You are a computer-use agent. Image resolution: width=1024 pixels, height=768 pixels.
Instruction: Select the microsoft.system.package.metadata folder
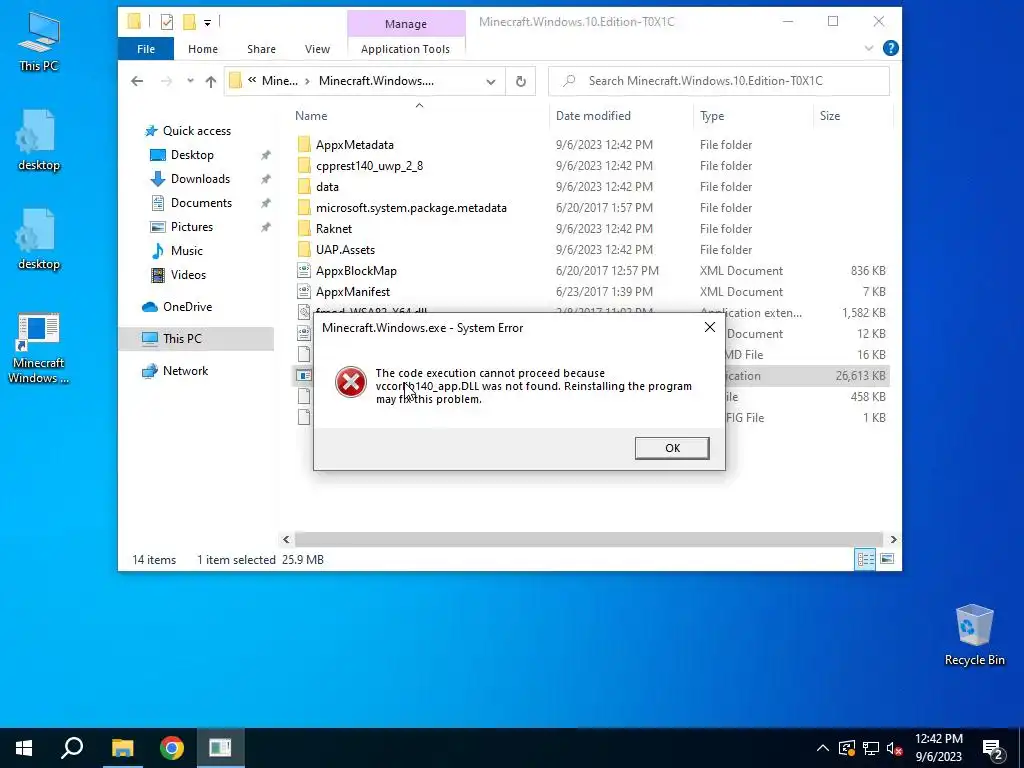411,208
